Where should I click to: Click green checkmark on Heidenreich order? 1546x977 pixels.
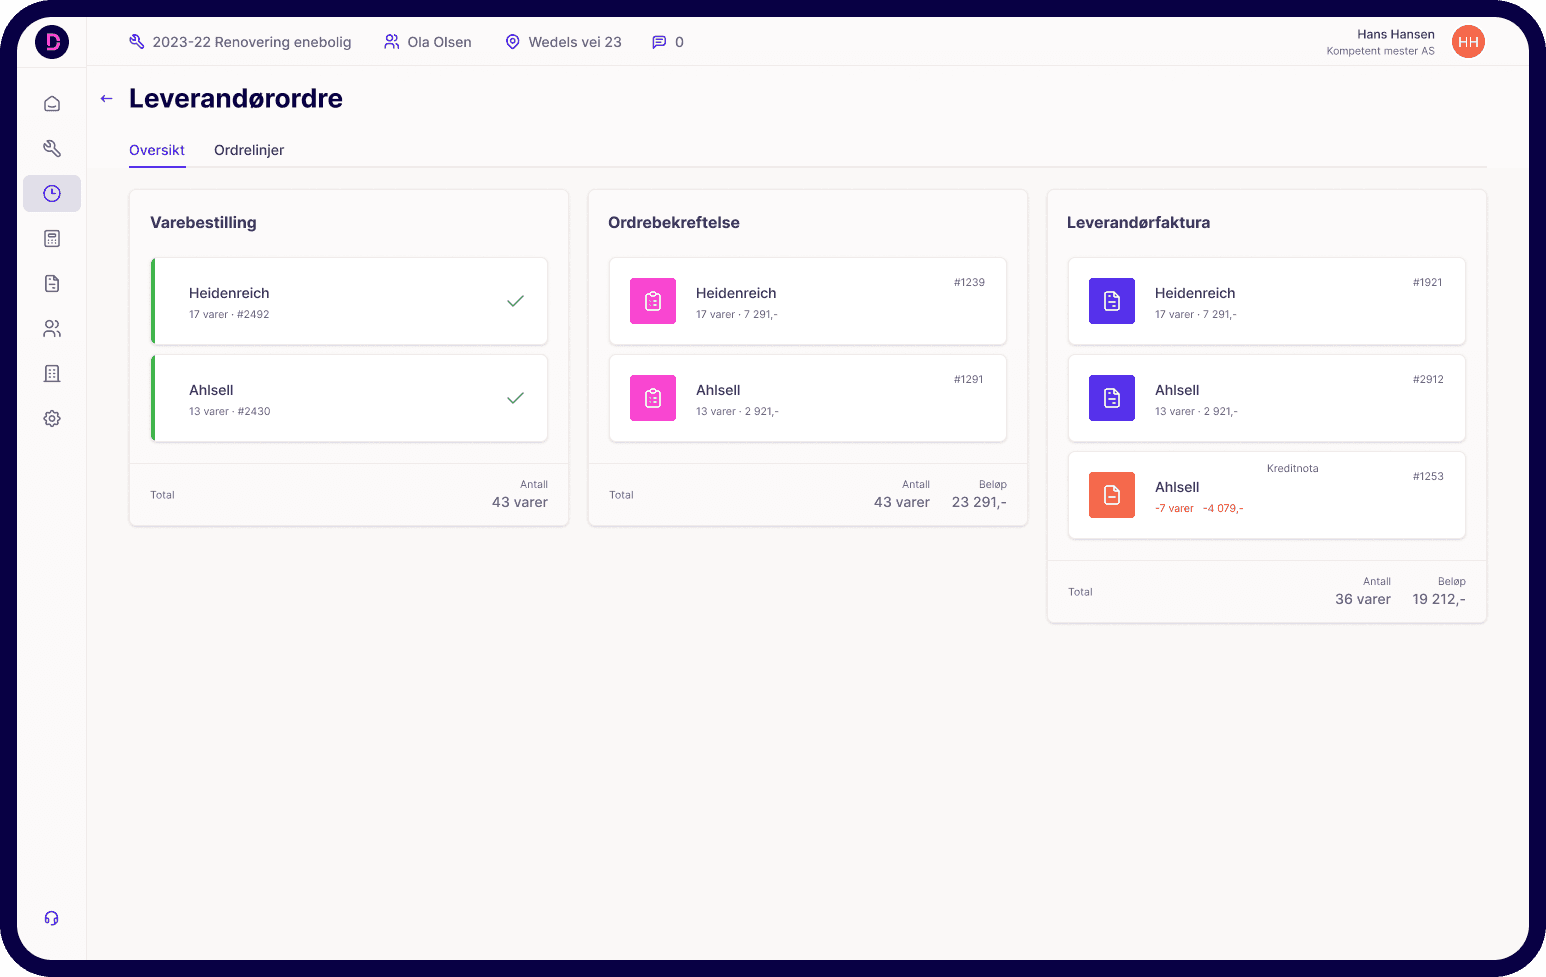coord(515,301)
